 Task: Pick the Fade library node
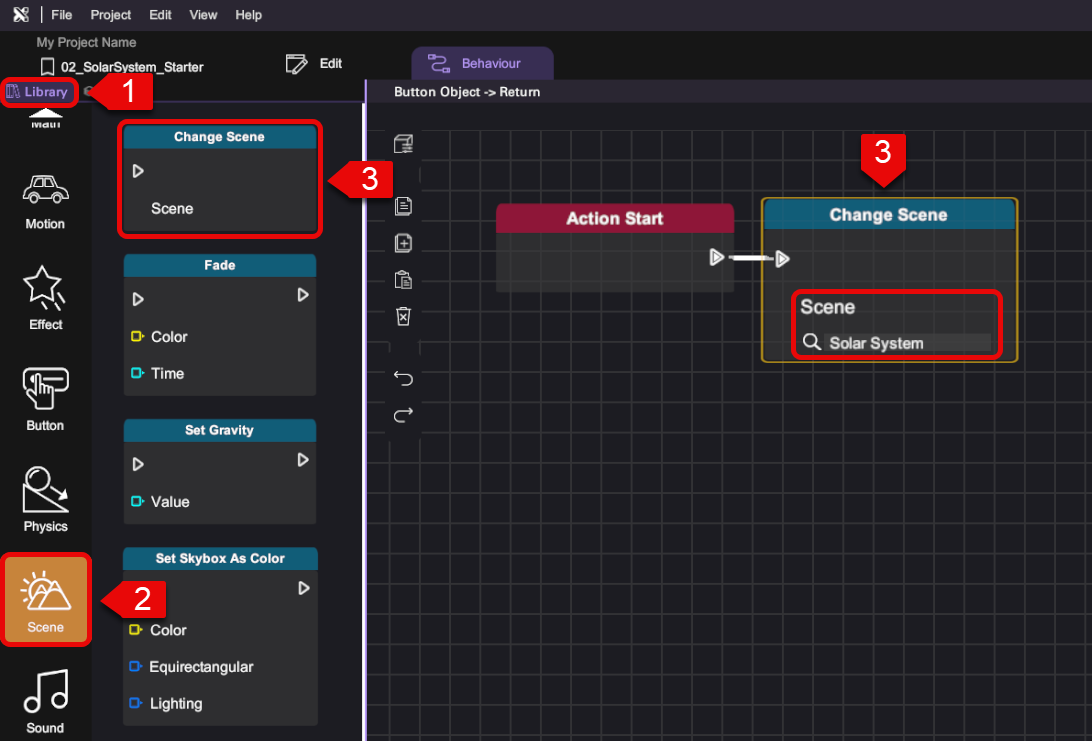click(220, 325)
